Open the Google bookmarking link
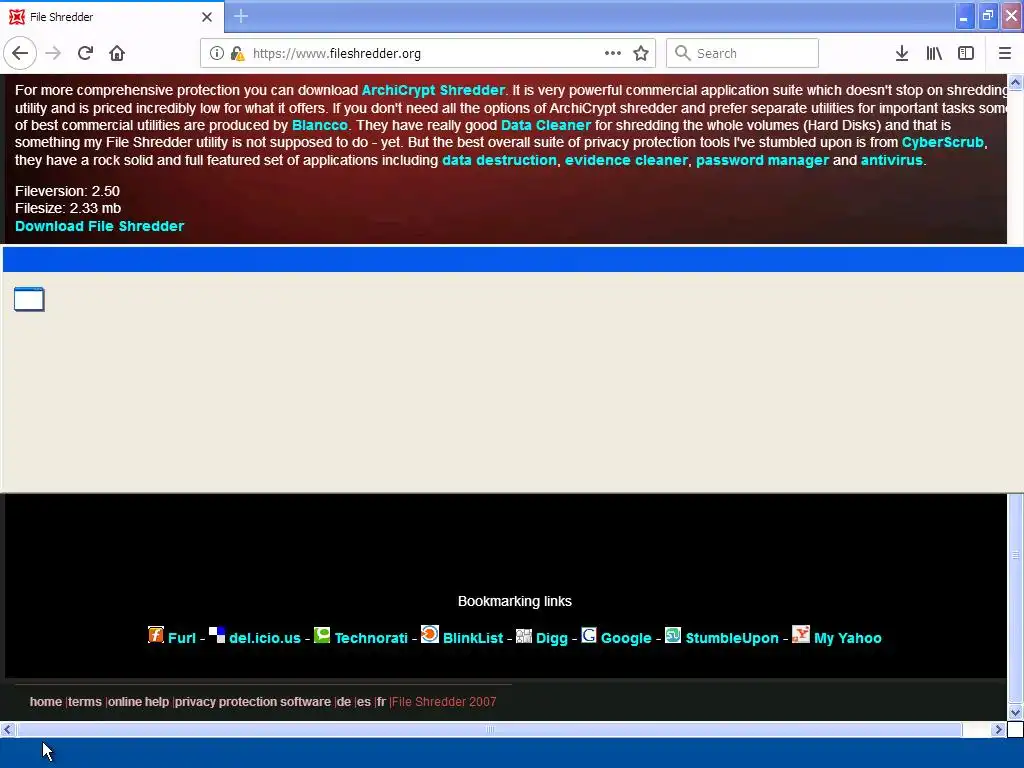The image size is (1024, 768). tap(626, 638)
